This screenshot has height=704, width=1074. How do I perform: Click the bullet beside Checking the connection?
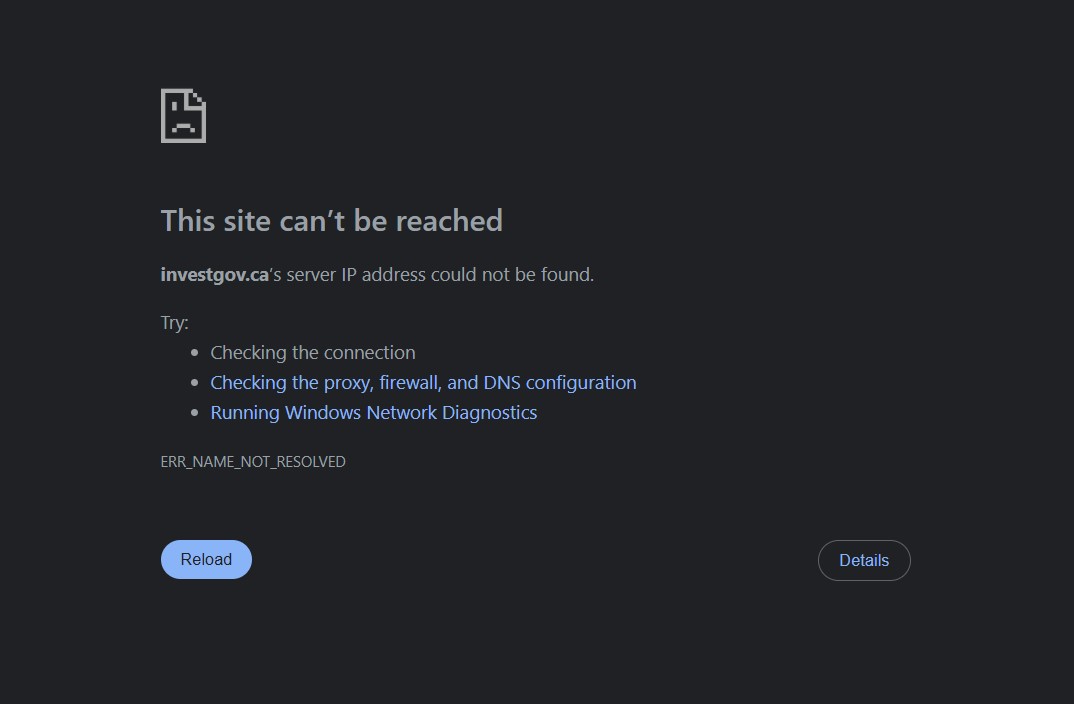click(195, 353)
